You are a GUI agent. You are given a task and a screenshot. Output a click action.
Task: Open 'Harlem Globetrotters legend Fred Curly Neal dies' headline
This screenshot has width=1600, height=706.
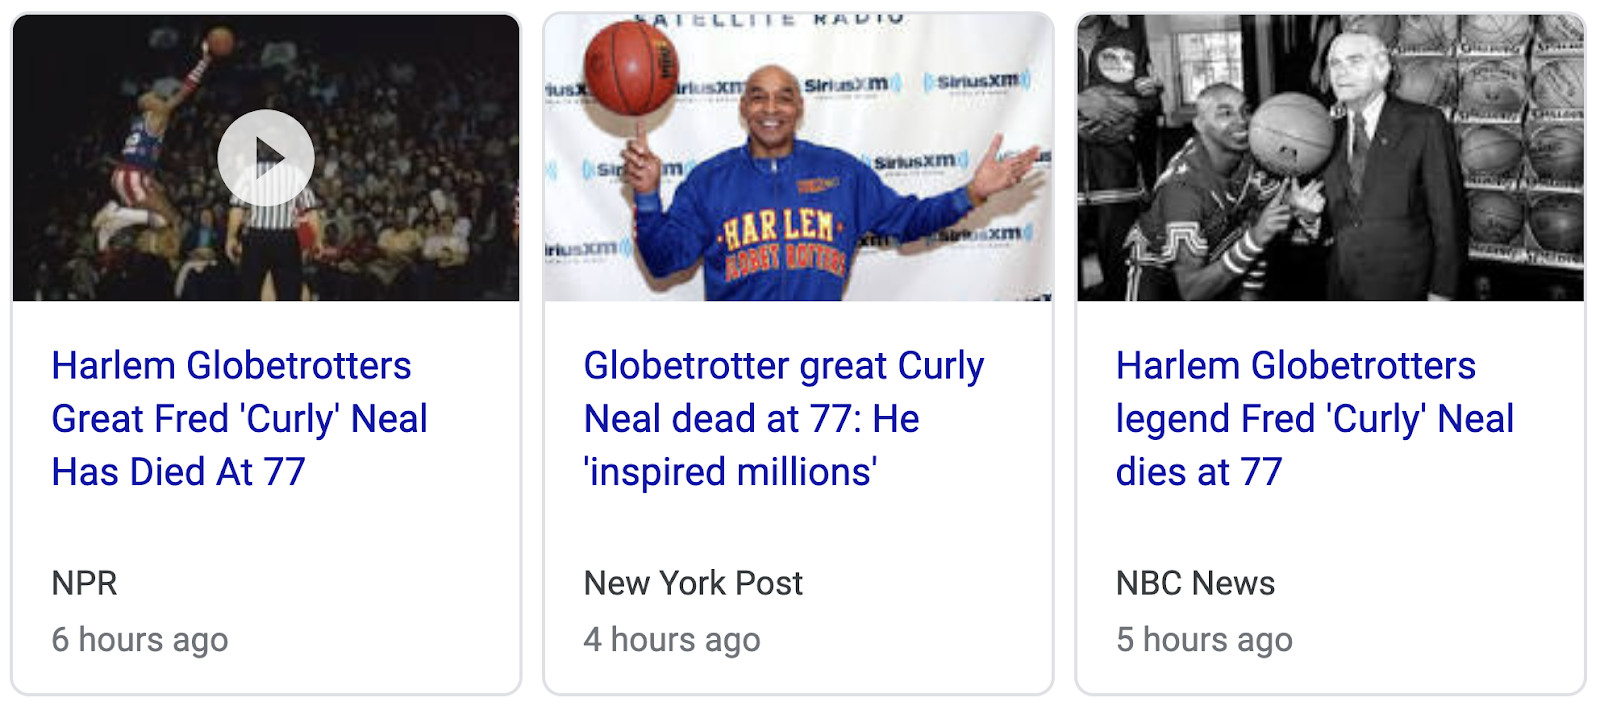click(1315, 419)
